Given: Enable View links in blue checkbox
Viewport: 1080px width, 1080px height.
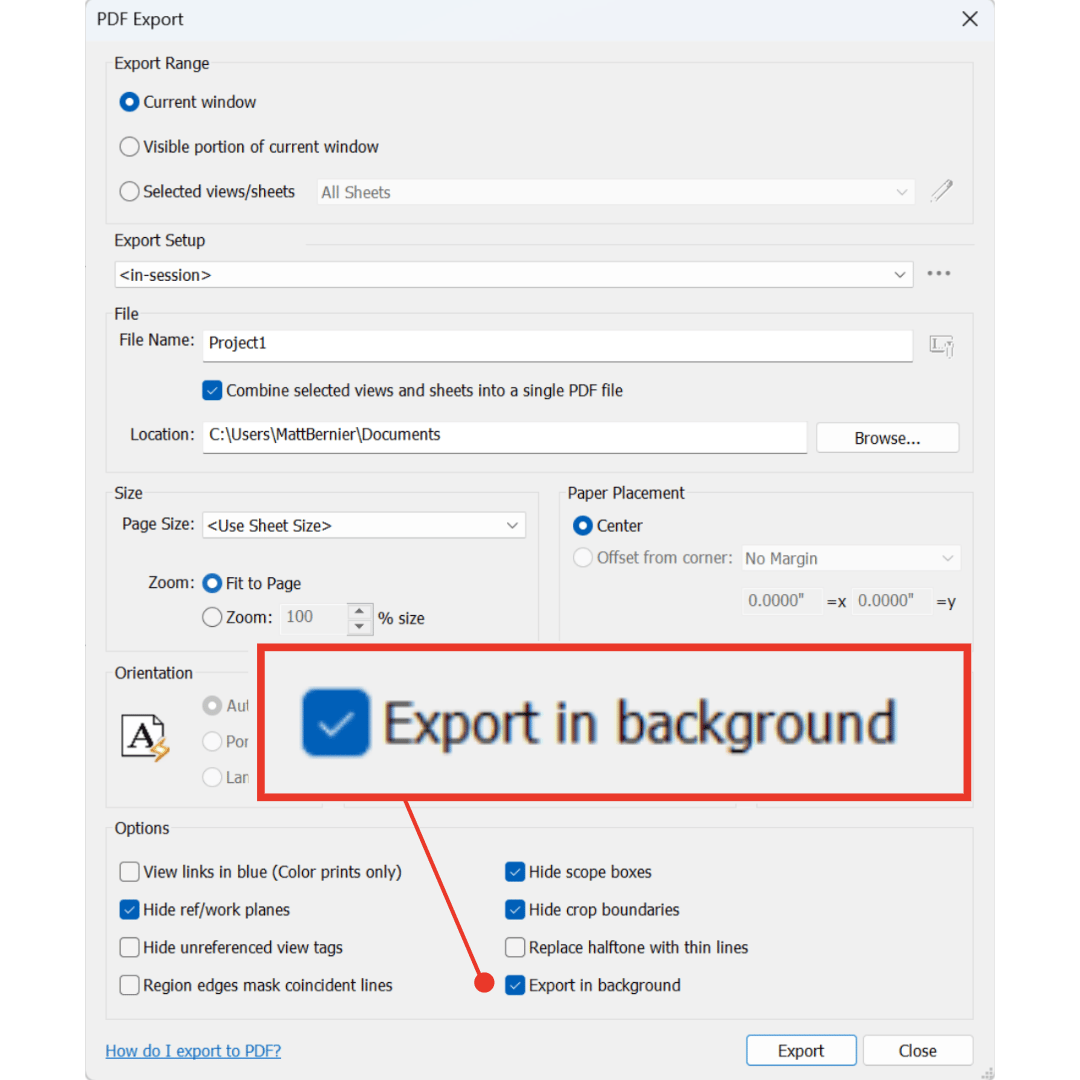Looking at the screenshot, I should coord(129,872).
